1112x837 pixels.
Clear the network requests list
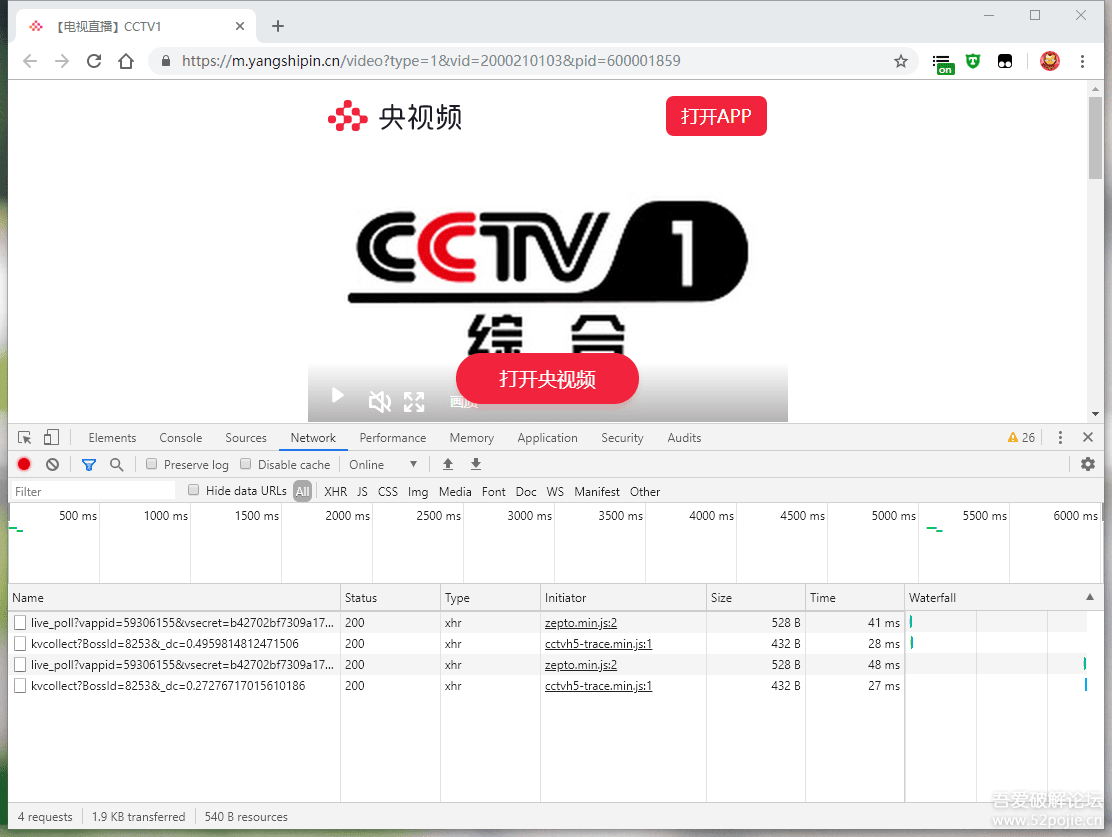coord(52,464)
